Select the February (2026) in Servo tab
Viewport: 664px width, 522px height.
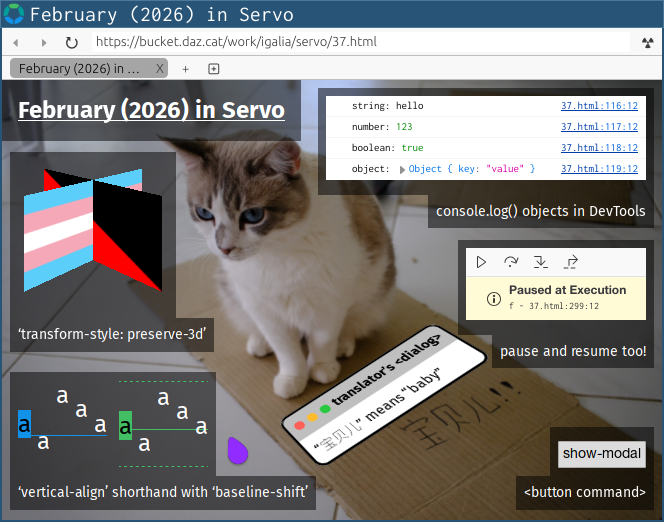[80, 69]
